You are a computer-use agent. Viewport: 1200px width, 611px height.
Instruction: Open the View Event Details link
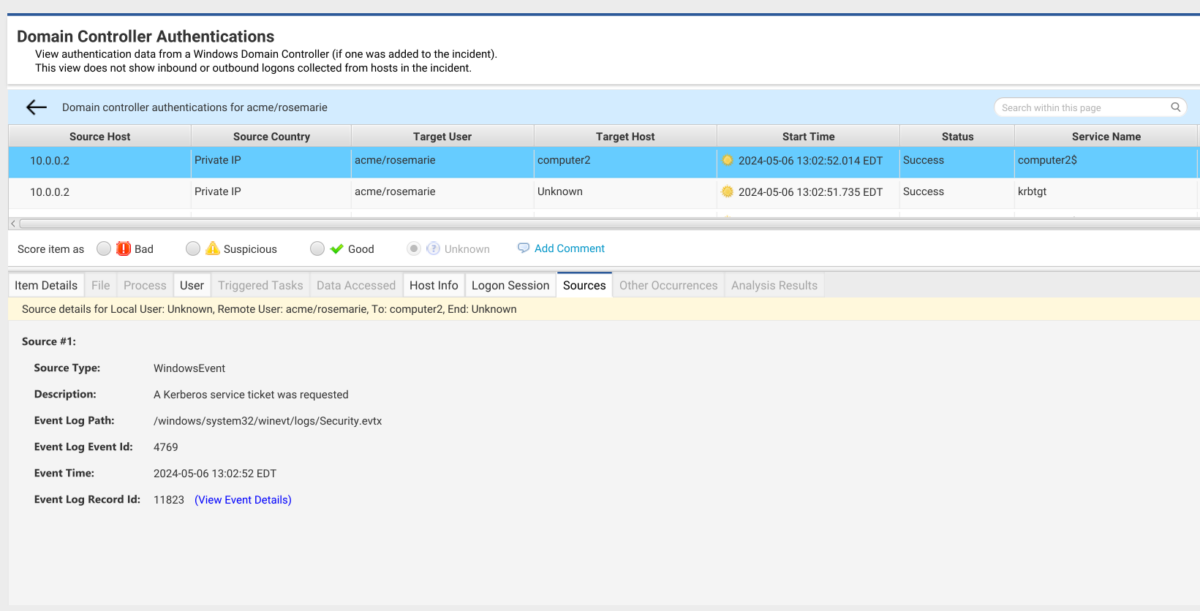[243, 499]
